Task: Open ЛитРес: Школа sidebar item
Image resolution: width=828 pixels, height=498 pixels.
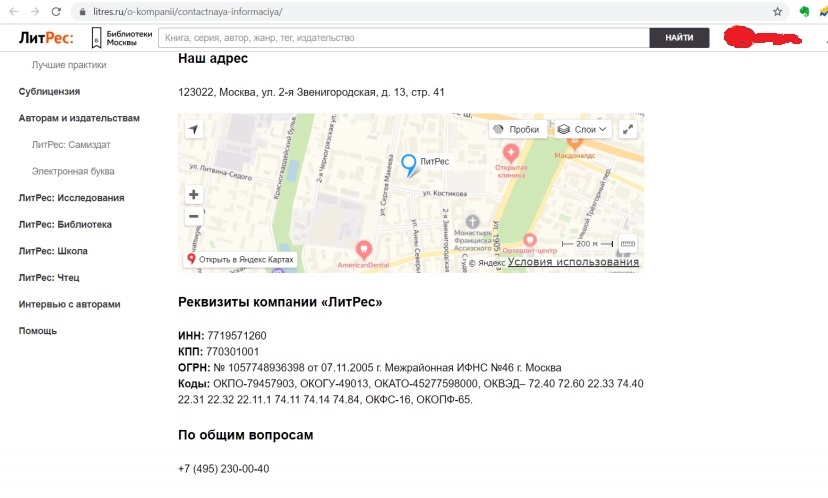Action: click(53, 251)
